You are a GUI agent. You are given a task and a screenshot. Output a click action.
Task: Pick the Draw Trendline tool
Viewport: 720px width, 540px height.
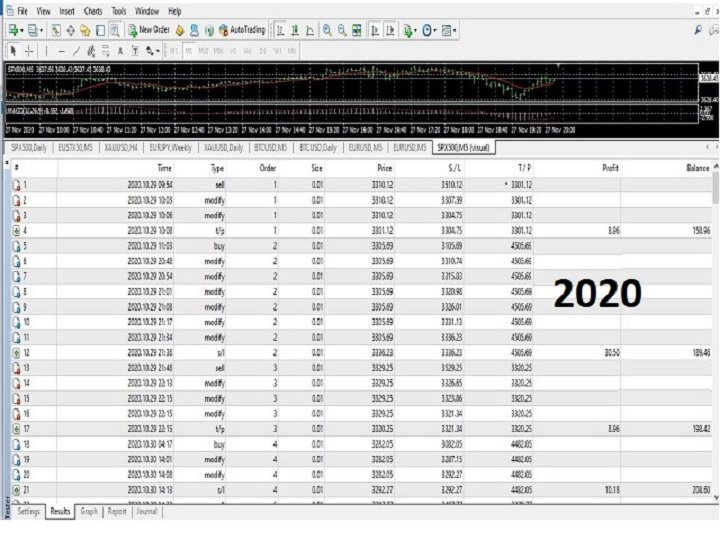click(77, 50)
